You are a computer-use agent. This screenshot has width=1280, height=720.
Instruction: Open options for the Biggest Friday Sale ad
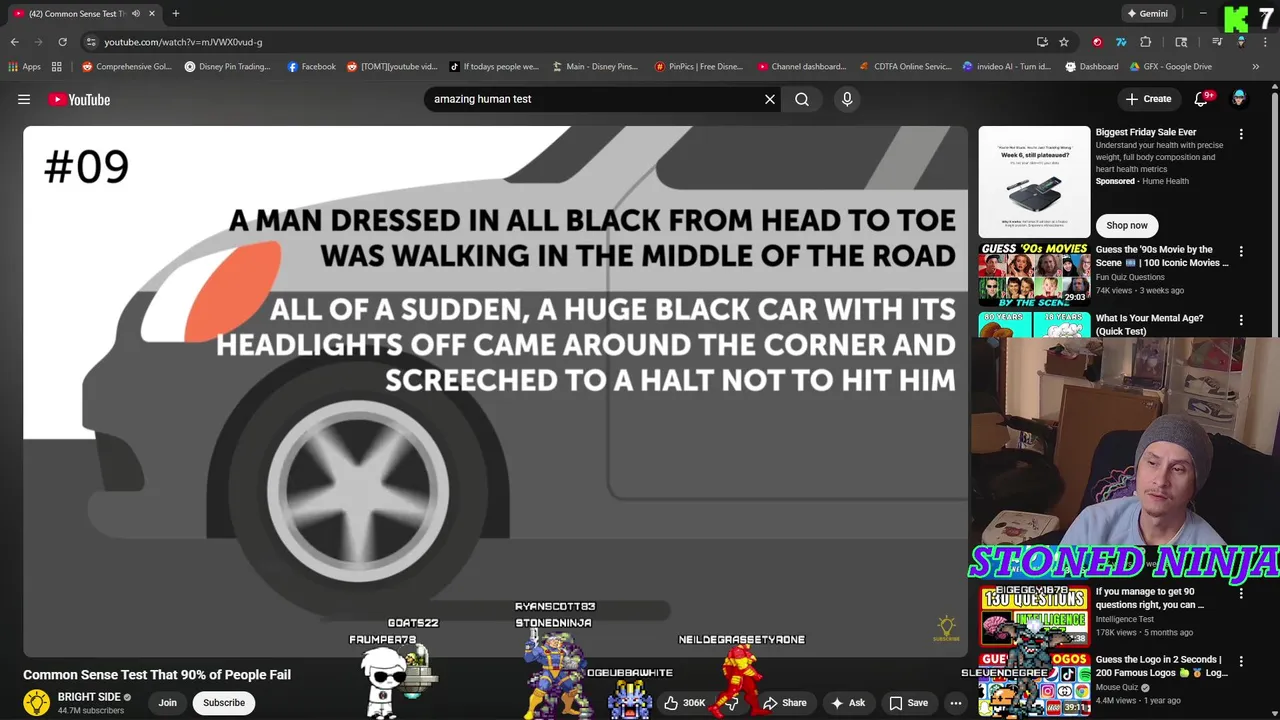tap(1241, 134)
